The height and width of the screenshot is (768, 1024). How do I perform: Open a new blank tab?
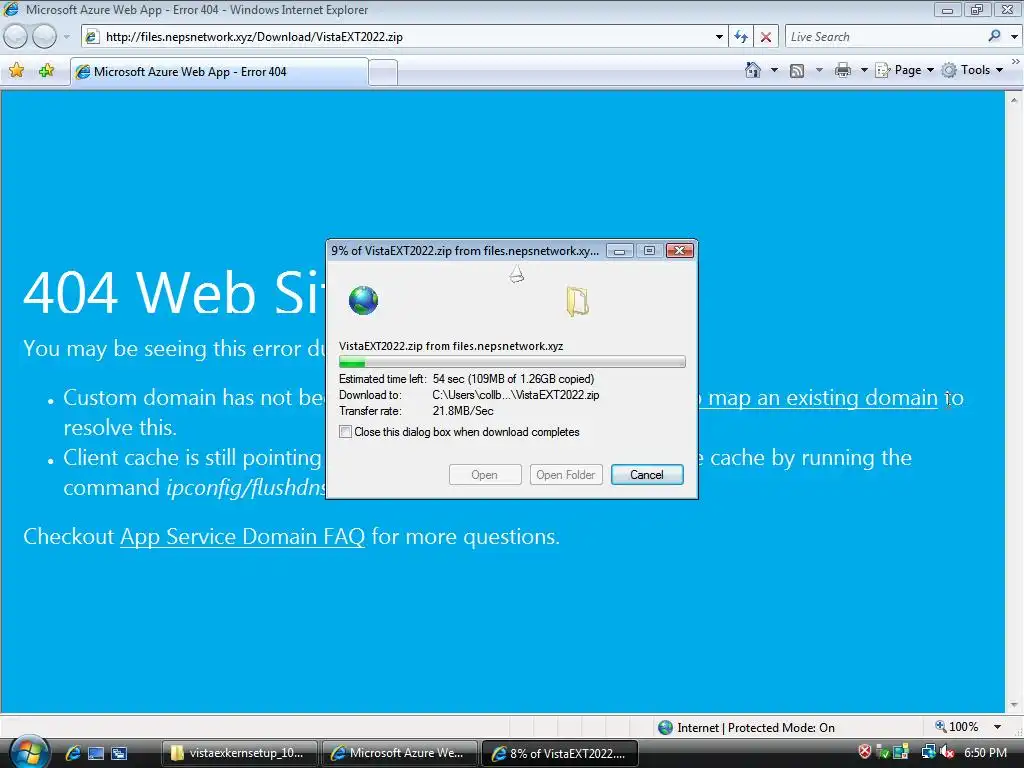click(383, 72)
